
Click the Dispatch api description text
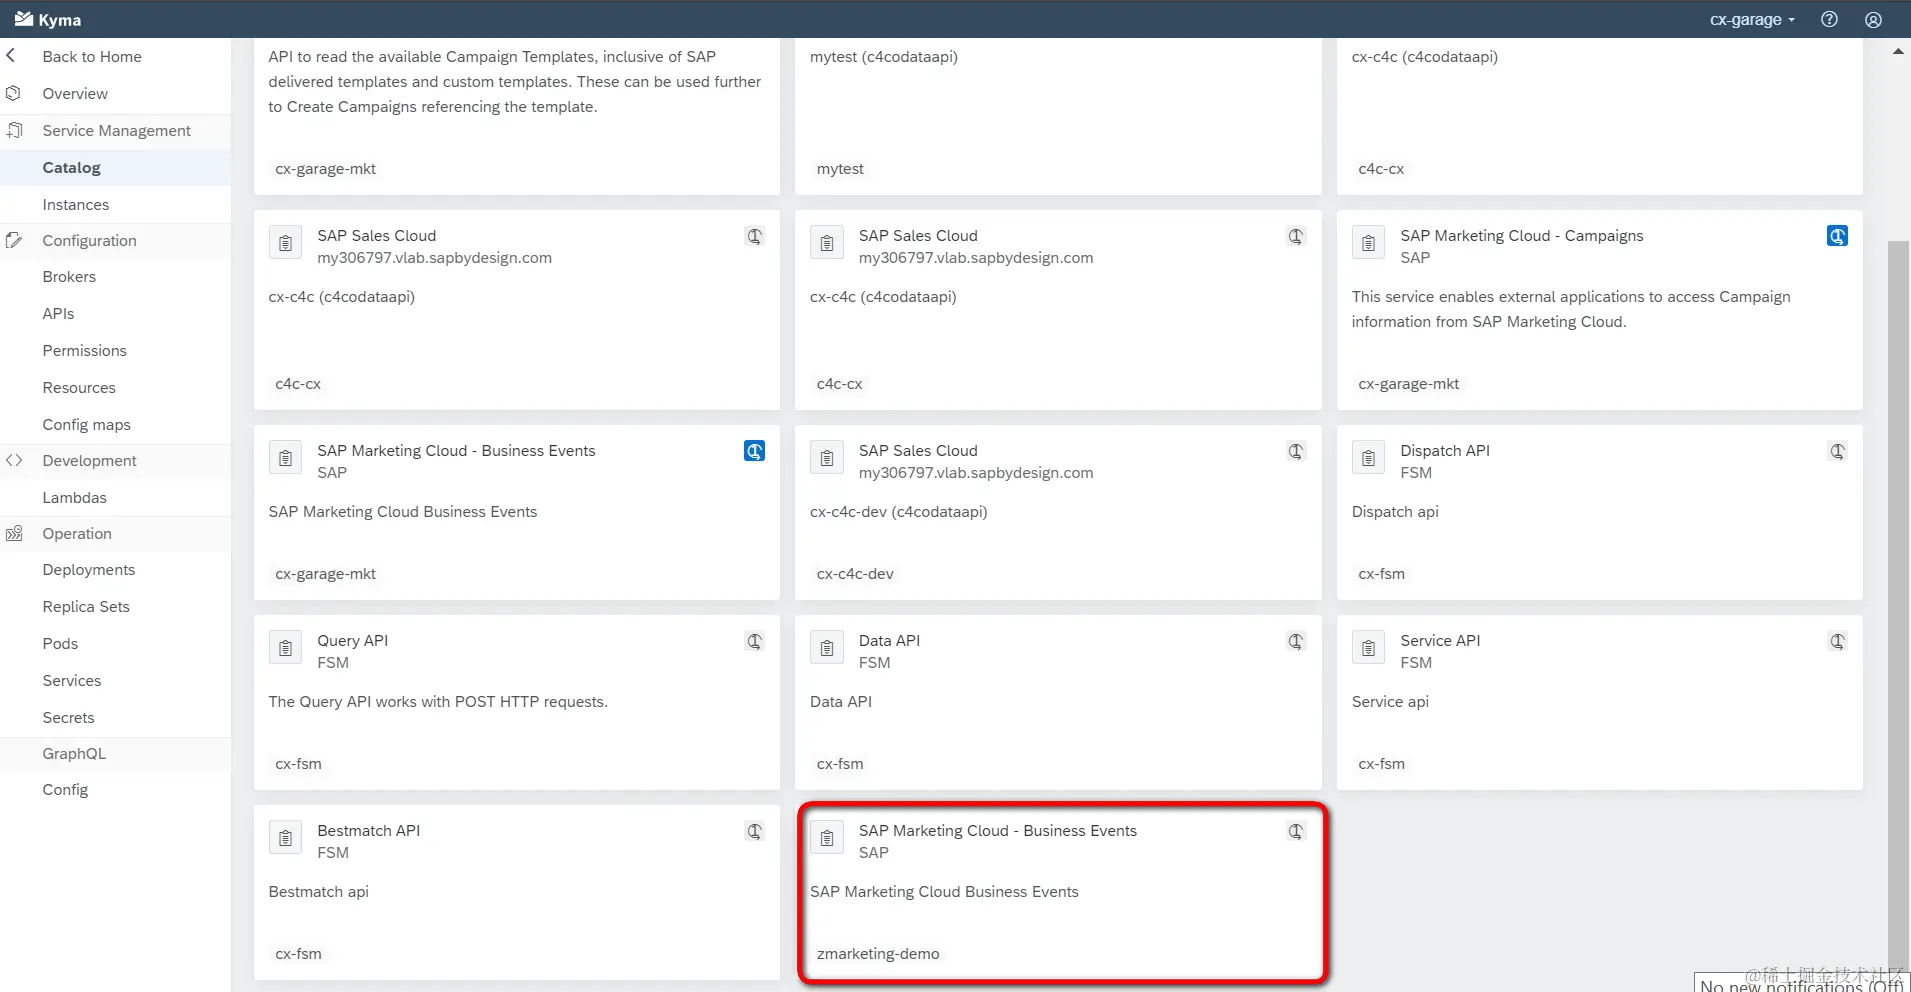(x=1395, y=511)
